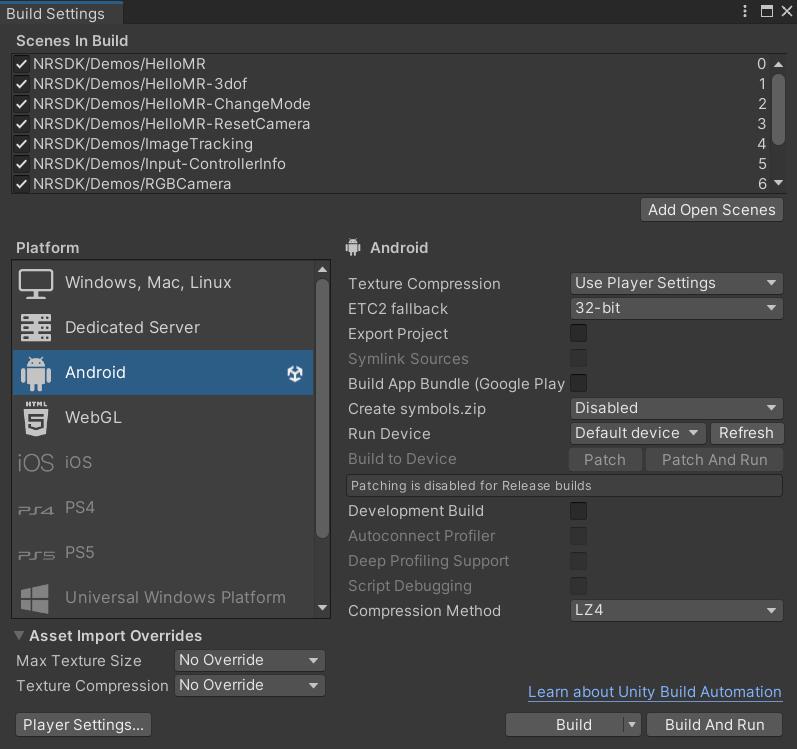Open the window's three-dot options menu
Viewport: 797px width, 749px height.
(745, 12)
